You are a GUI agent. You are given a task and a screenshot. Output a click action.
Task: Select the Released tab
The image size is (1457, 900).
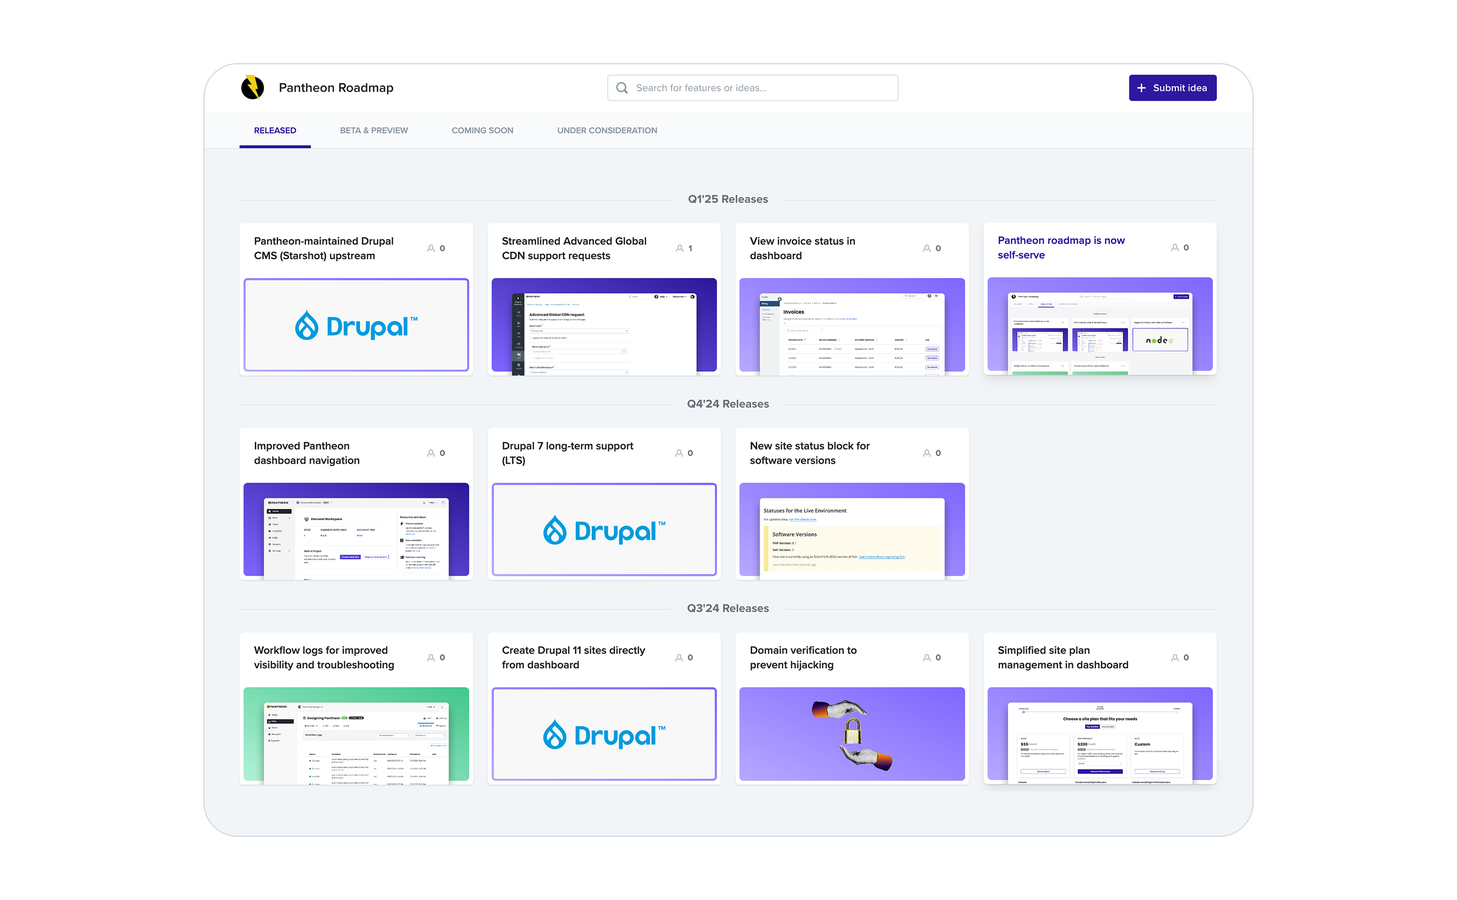(x=275, y=131)
